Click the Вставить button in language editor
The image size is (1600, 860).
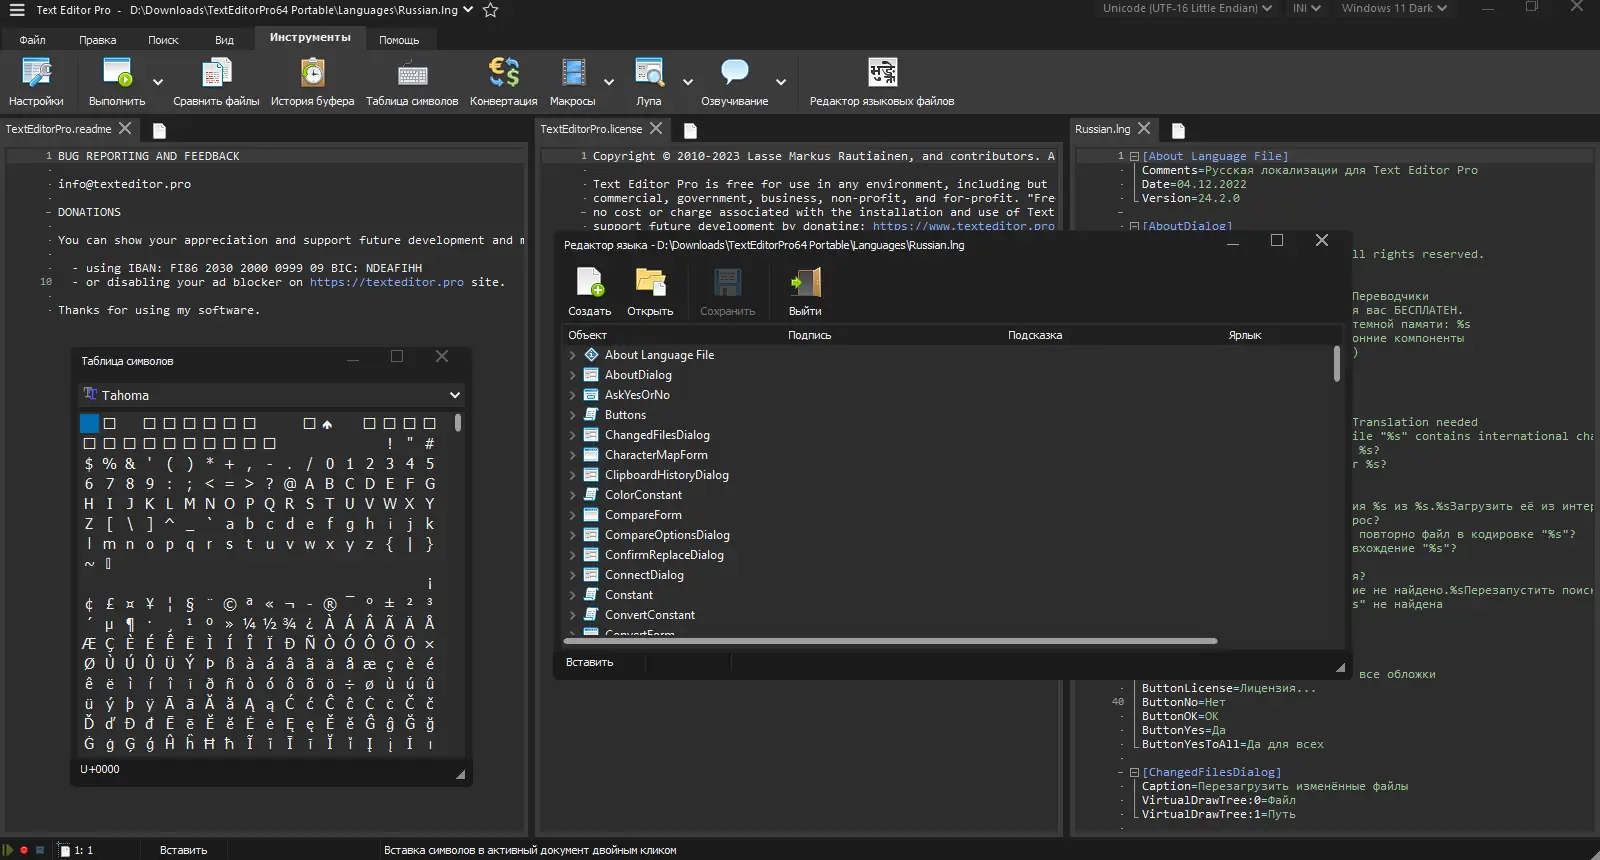pos(590,662)
